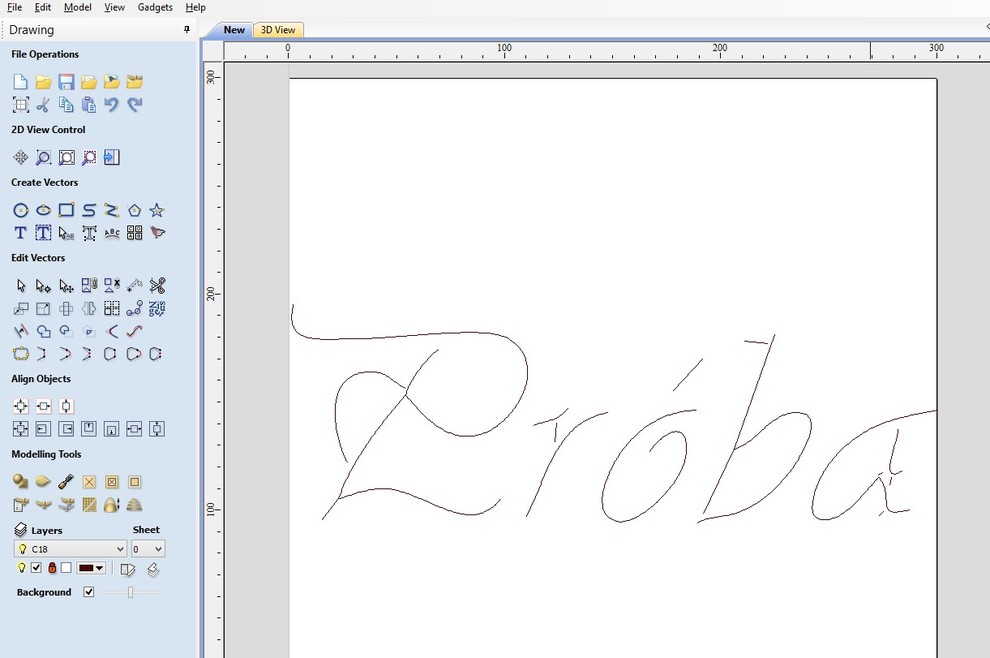990x658 pixels.
Task: Click the Weld vectors icon
Action: tap(43, 331)
